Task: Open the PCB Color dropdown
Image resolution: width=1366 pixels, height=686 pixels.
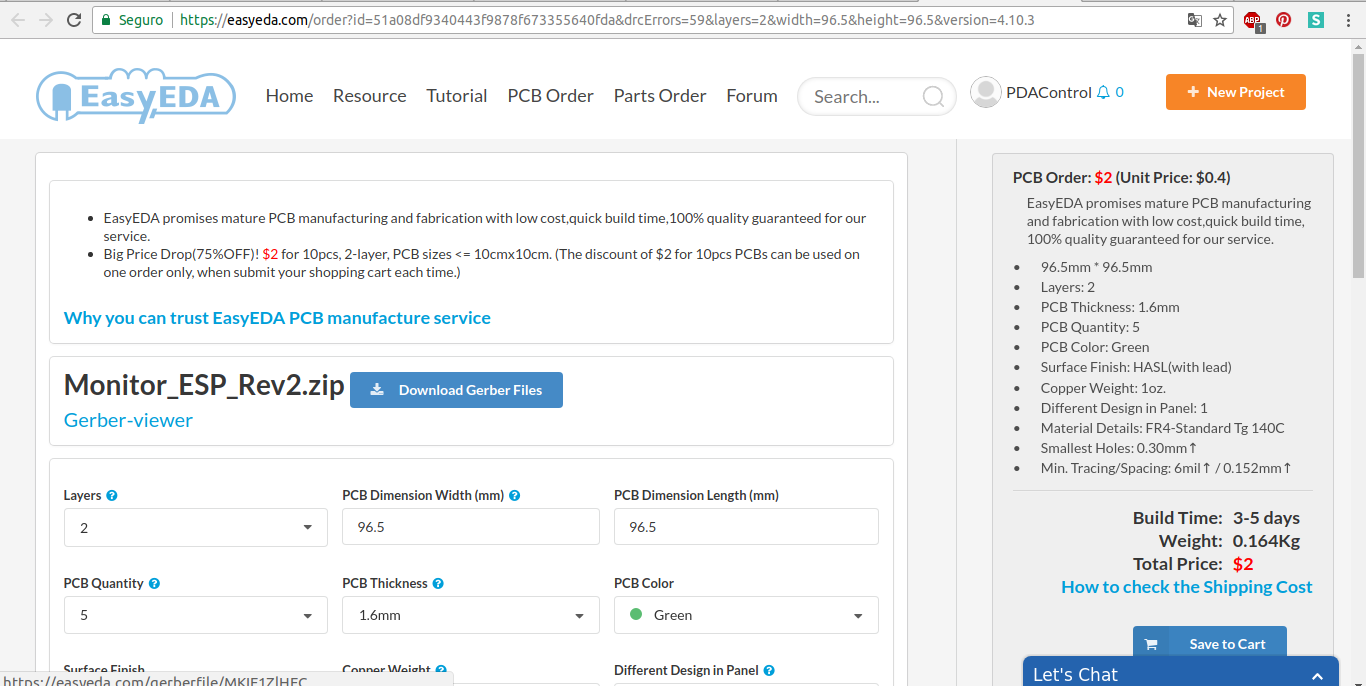Action: (746, 615)
